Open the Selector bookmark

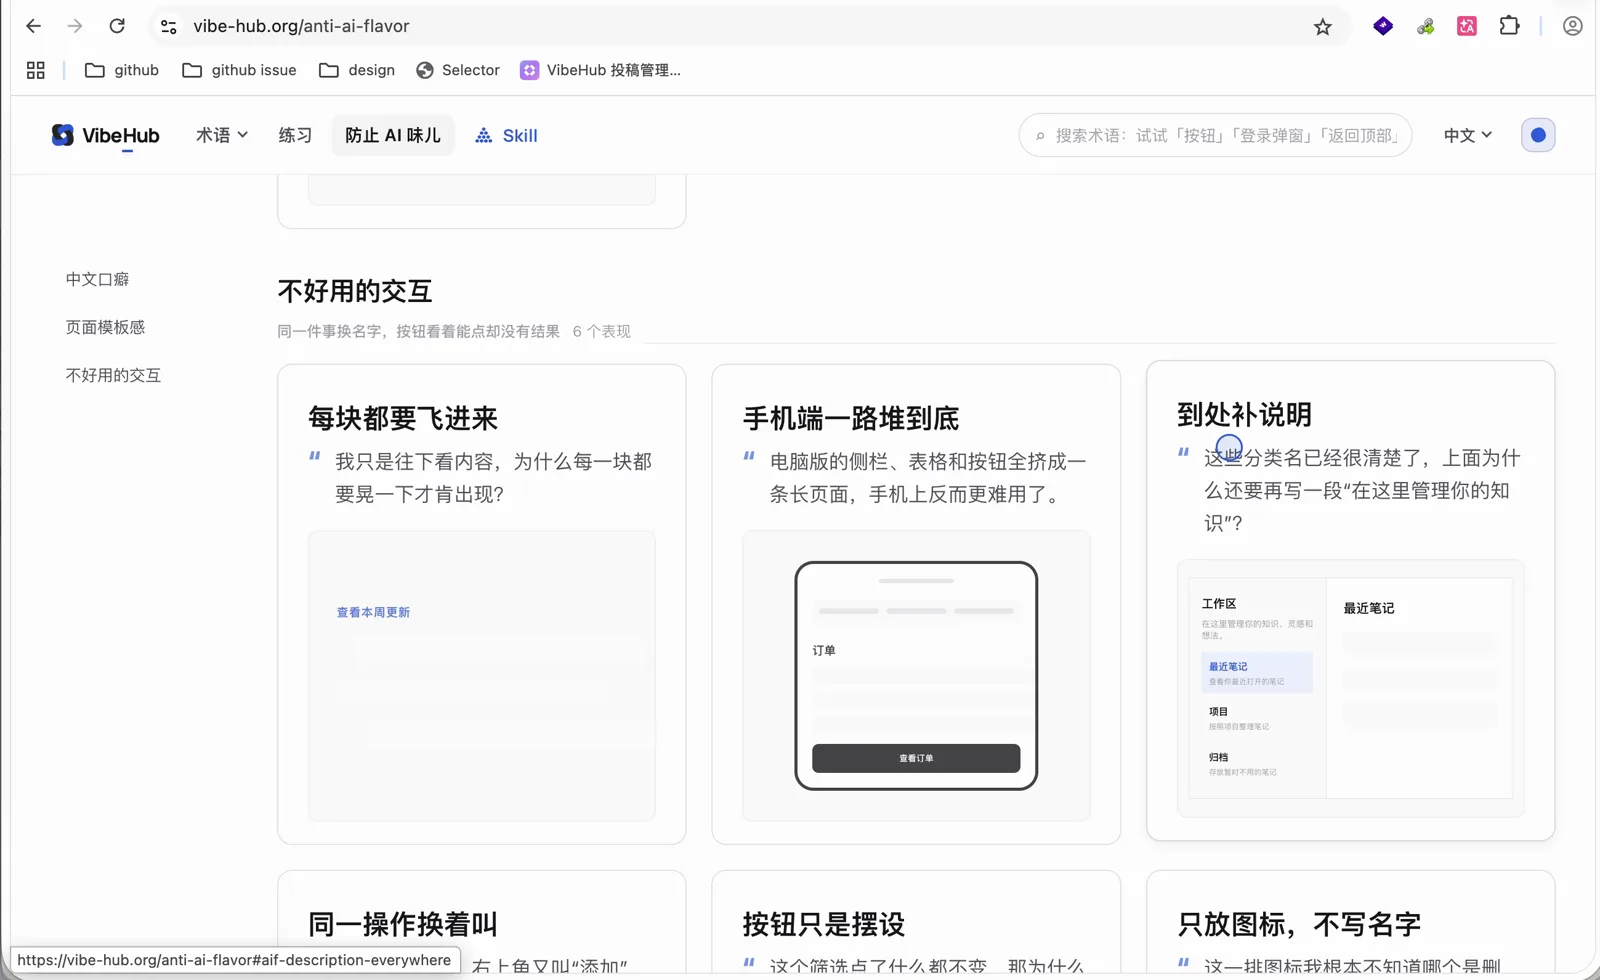(x=458, y=70)
